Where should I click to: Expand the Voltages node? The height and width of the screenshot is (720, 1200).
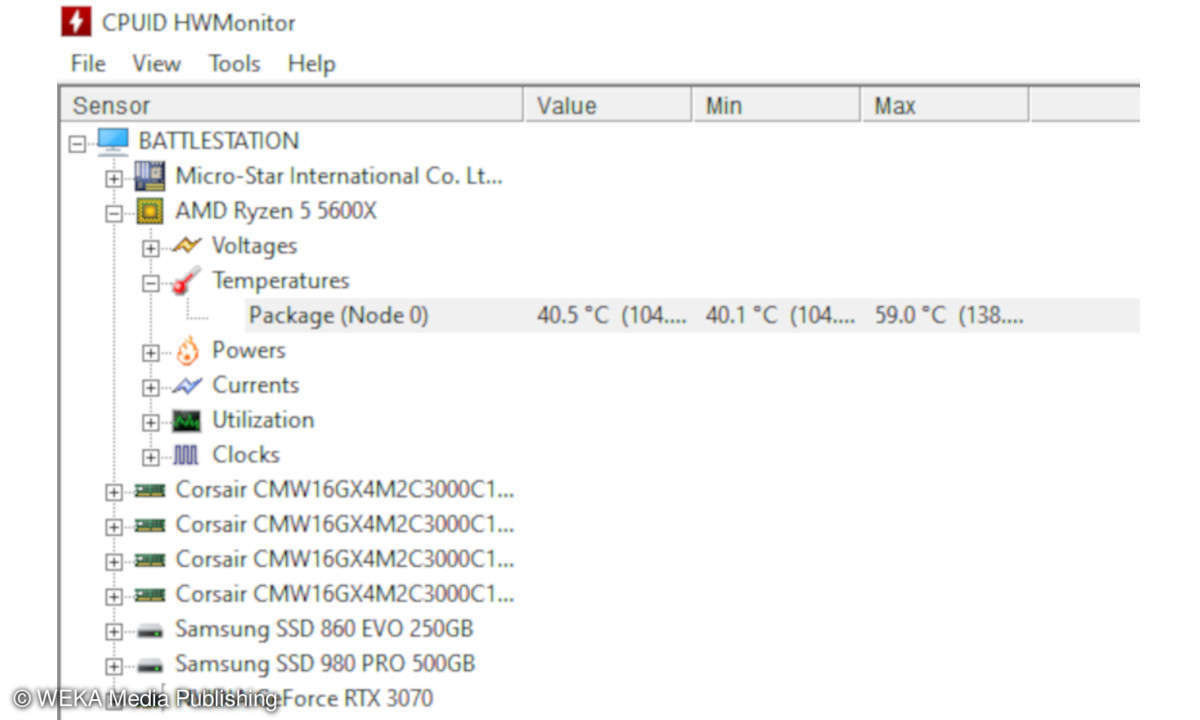coord(150,248)
